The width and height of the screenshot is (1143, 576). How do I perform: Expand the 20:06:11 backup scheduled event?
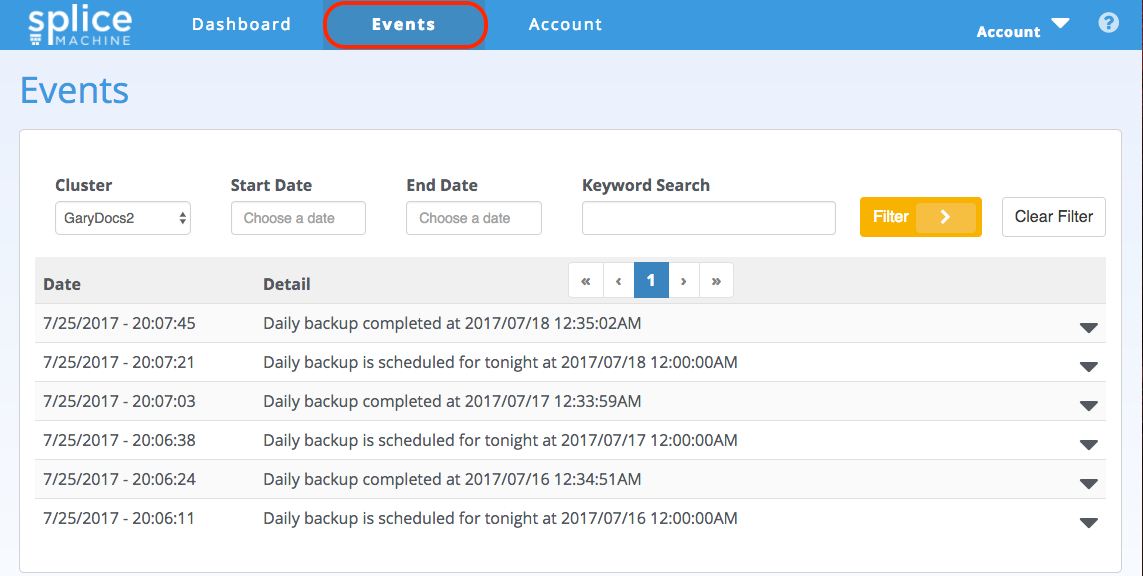tap(1088, 523)
